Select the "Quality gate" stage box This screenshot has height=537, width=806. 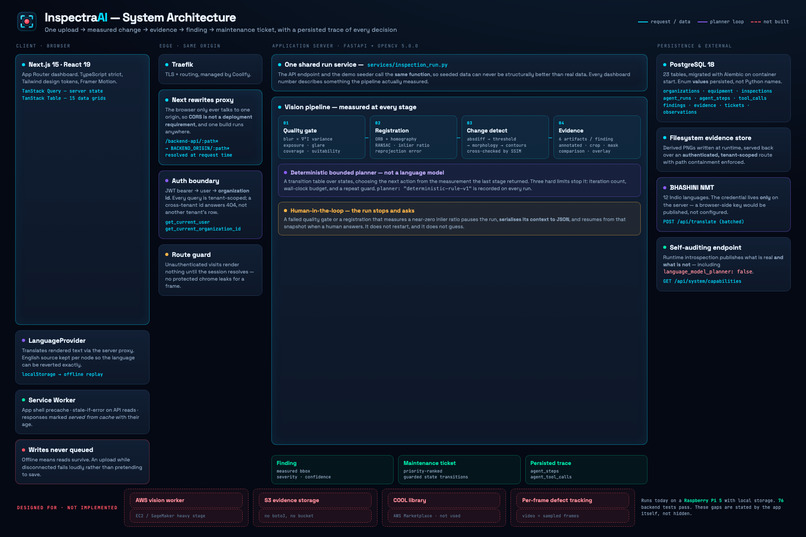[x=322, y=137]
